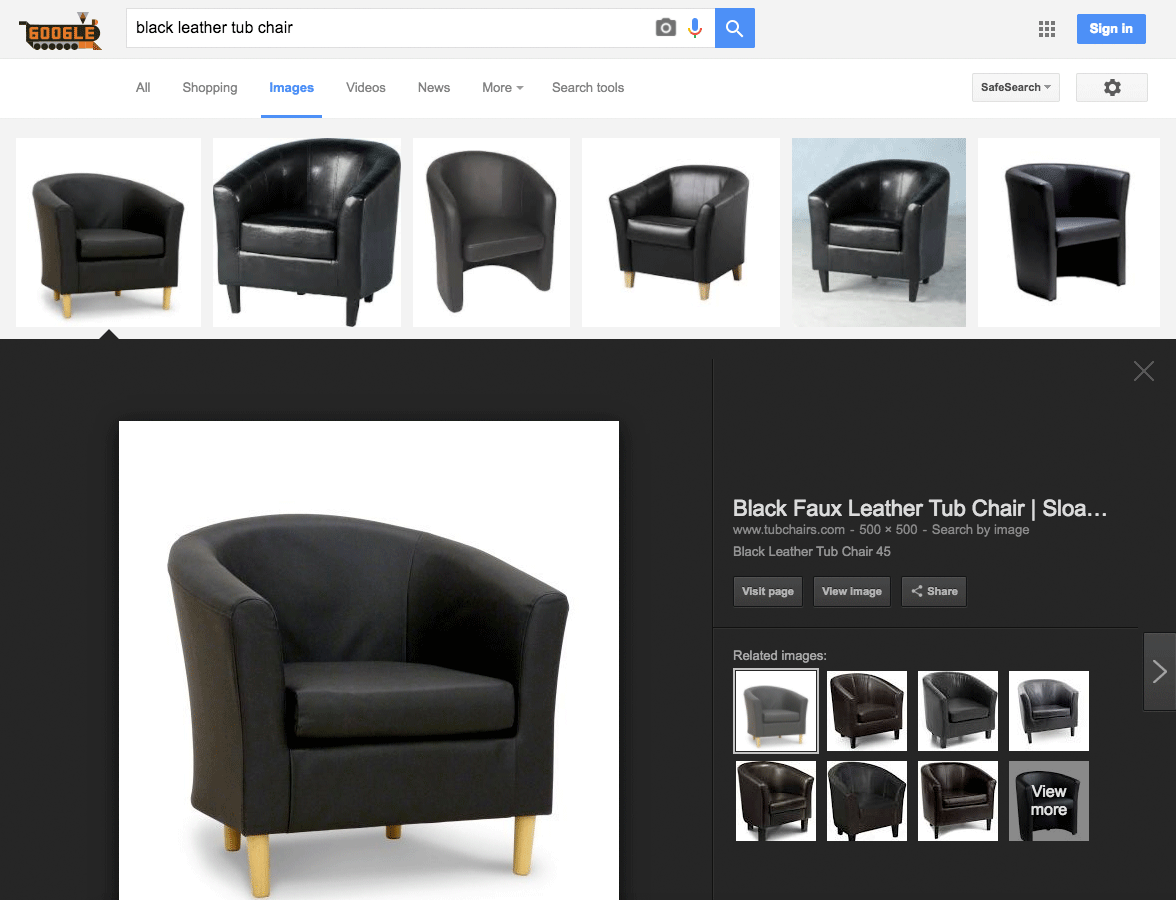Click the Share button
The height and width of the screenshot is (900, 1176).
934,591
